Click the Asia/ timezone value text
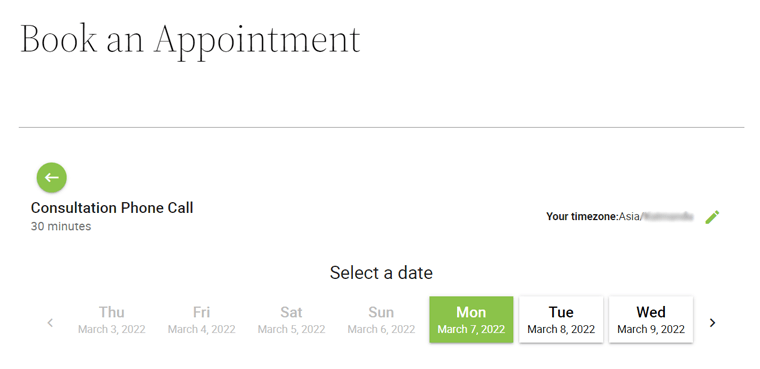The height and width of the screenshot is (369, 760). (631, 217)
